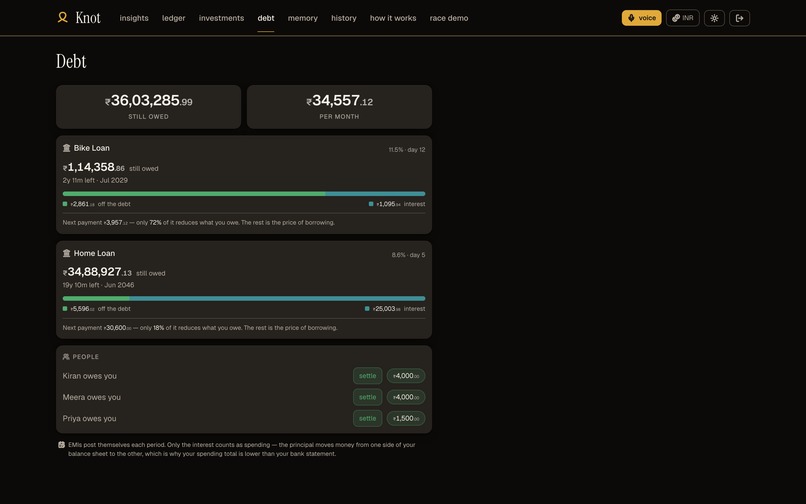Click the 'EMIs post themselves each period' footnote
This screenshot has width=806, height=504.
coord(242,449)
